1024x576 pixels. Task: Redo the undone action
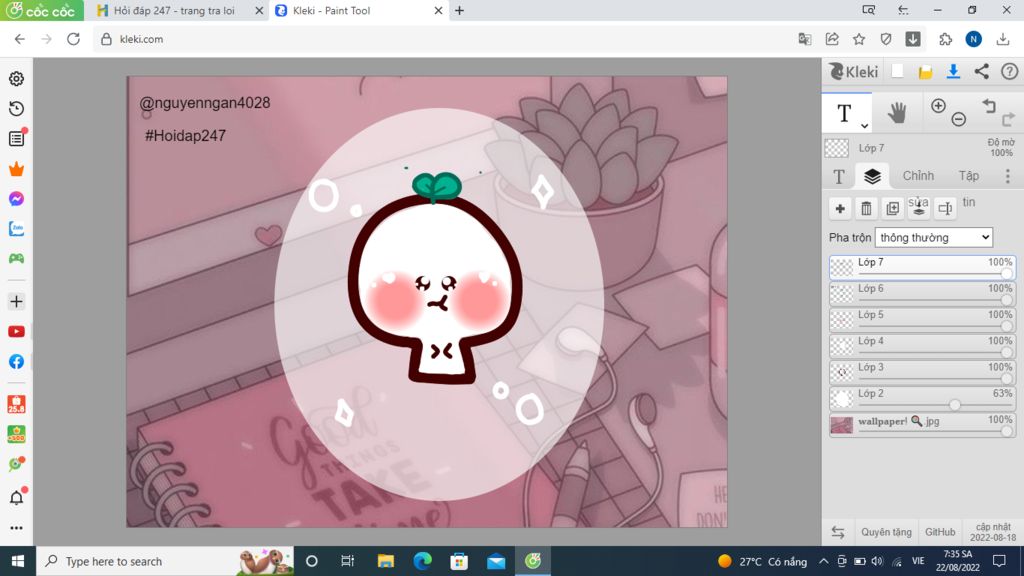(x=1008, y=119)
